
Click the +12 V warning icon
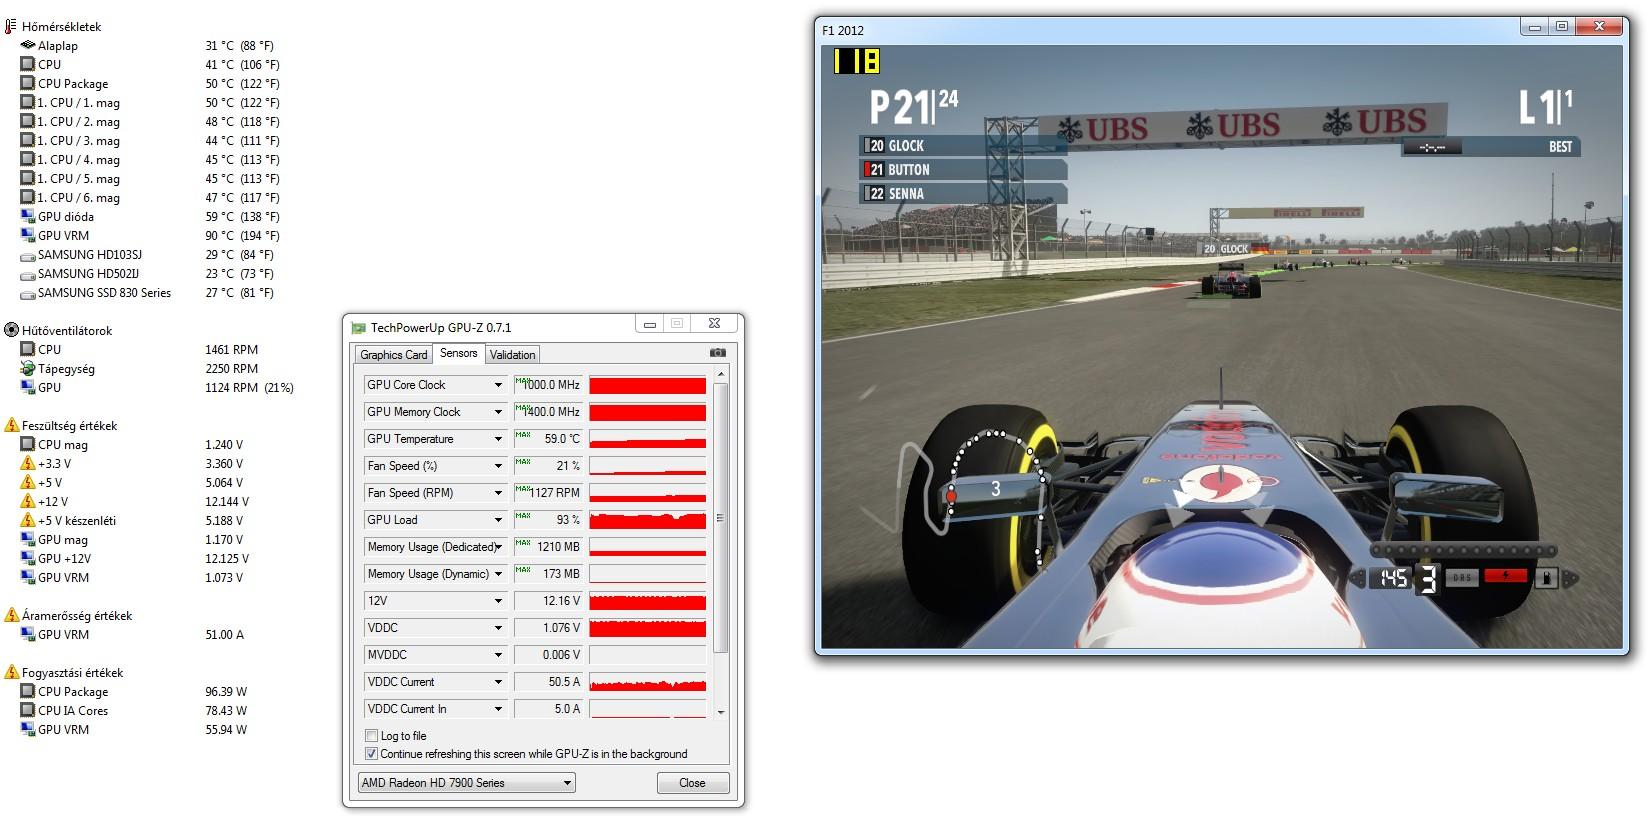(28, 501)
